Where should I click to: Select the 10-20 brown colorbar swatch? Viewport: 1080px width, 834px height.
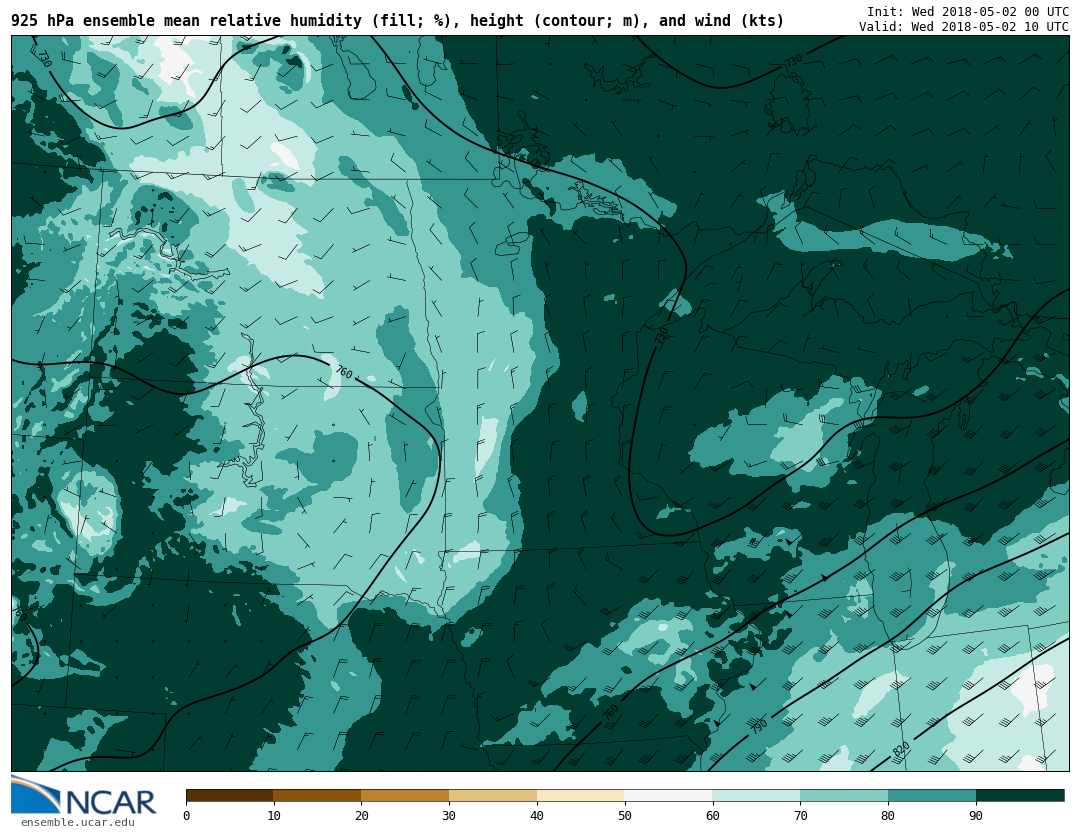[x=317, y=795]
